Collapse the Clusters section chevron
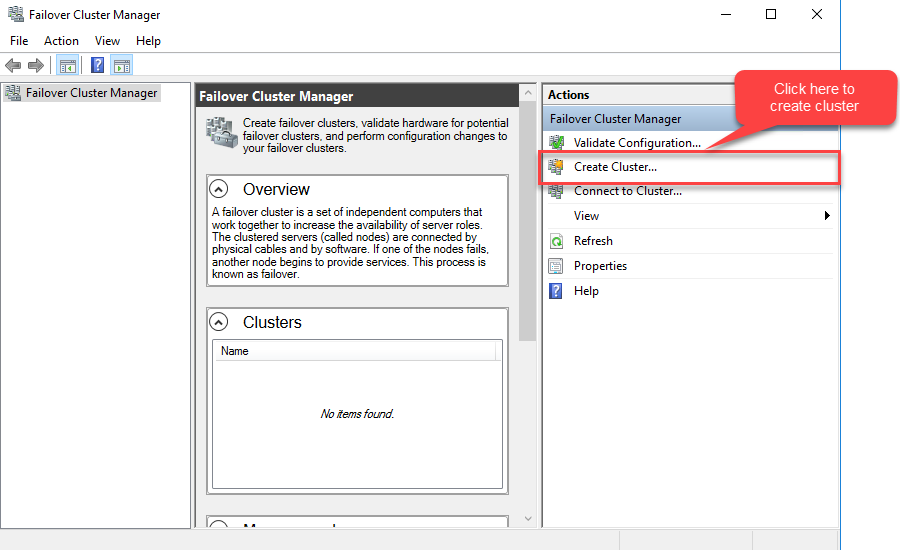This screenshot has height=550, width=900. click(x=219, y=322)
